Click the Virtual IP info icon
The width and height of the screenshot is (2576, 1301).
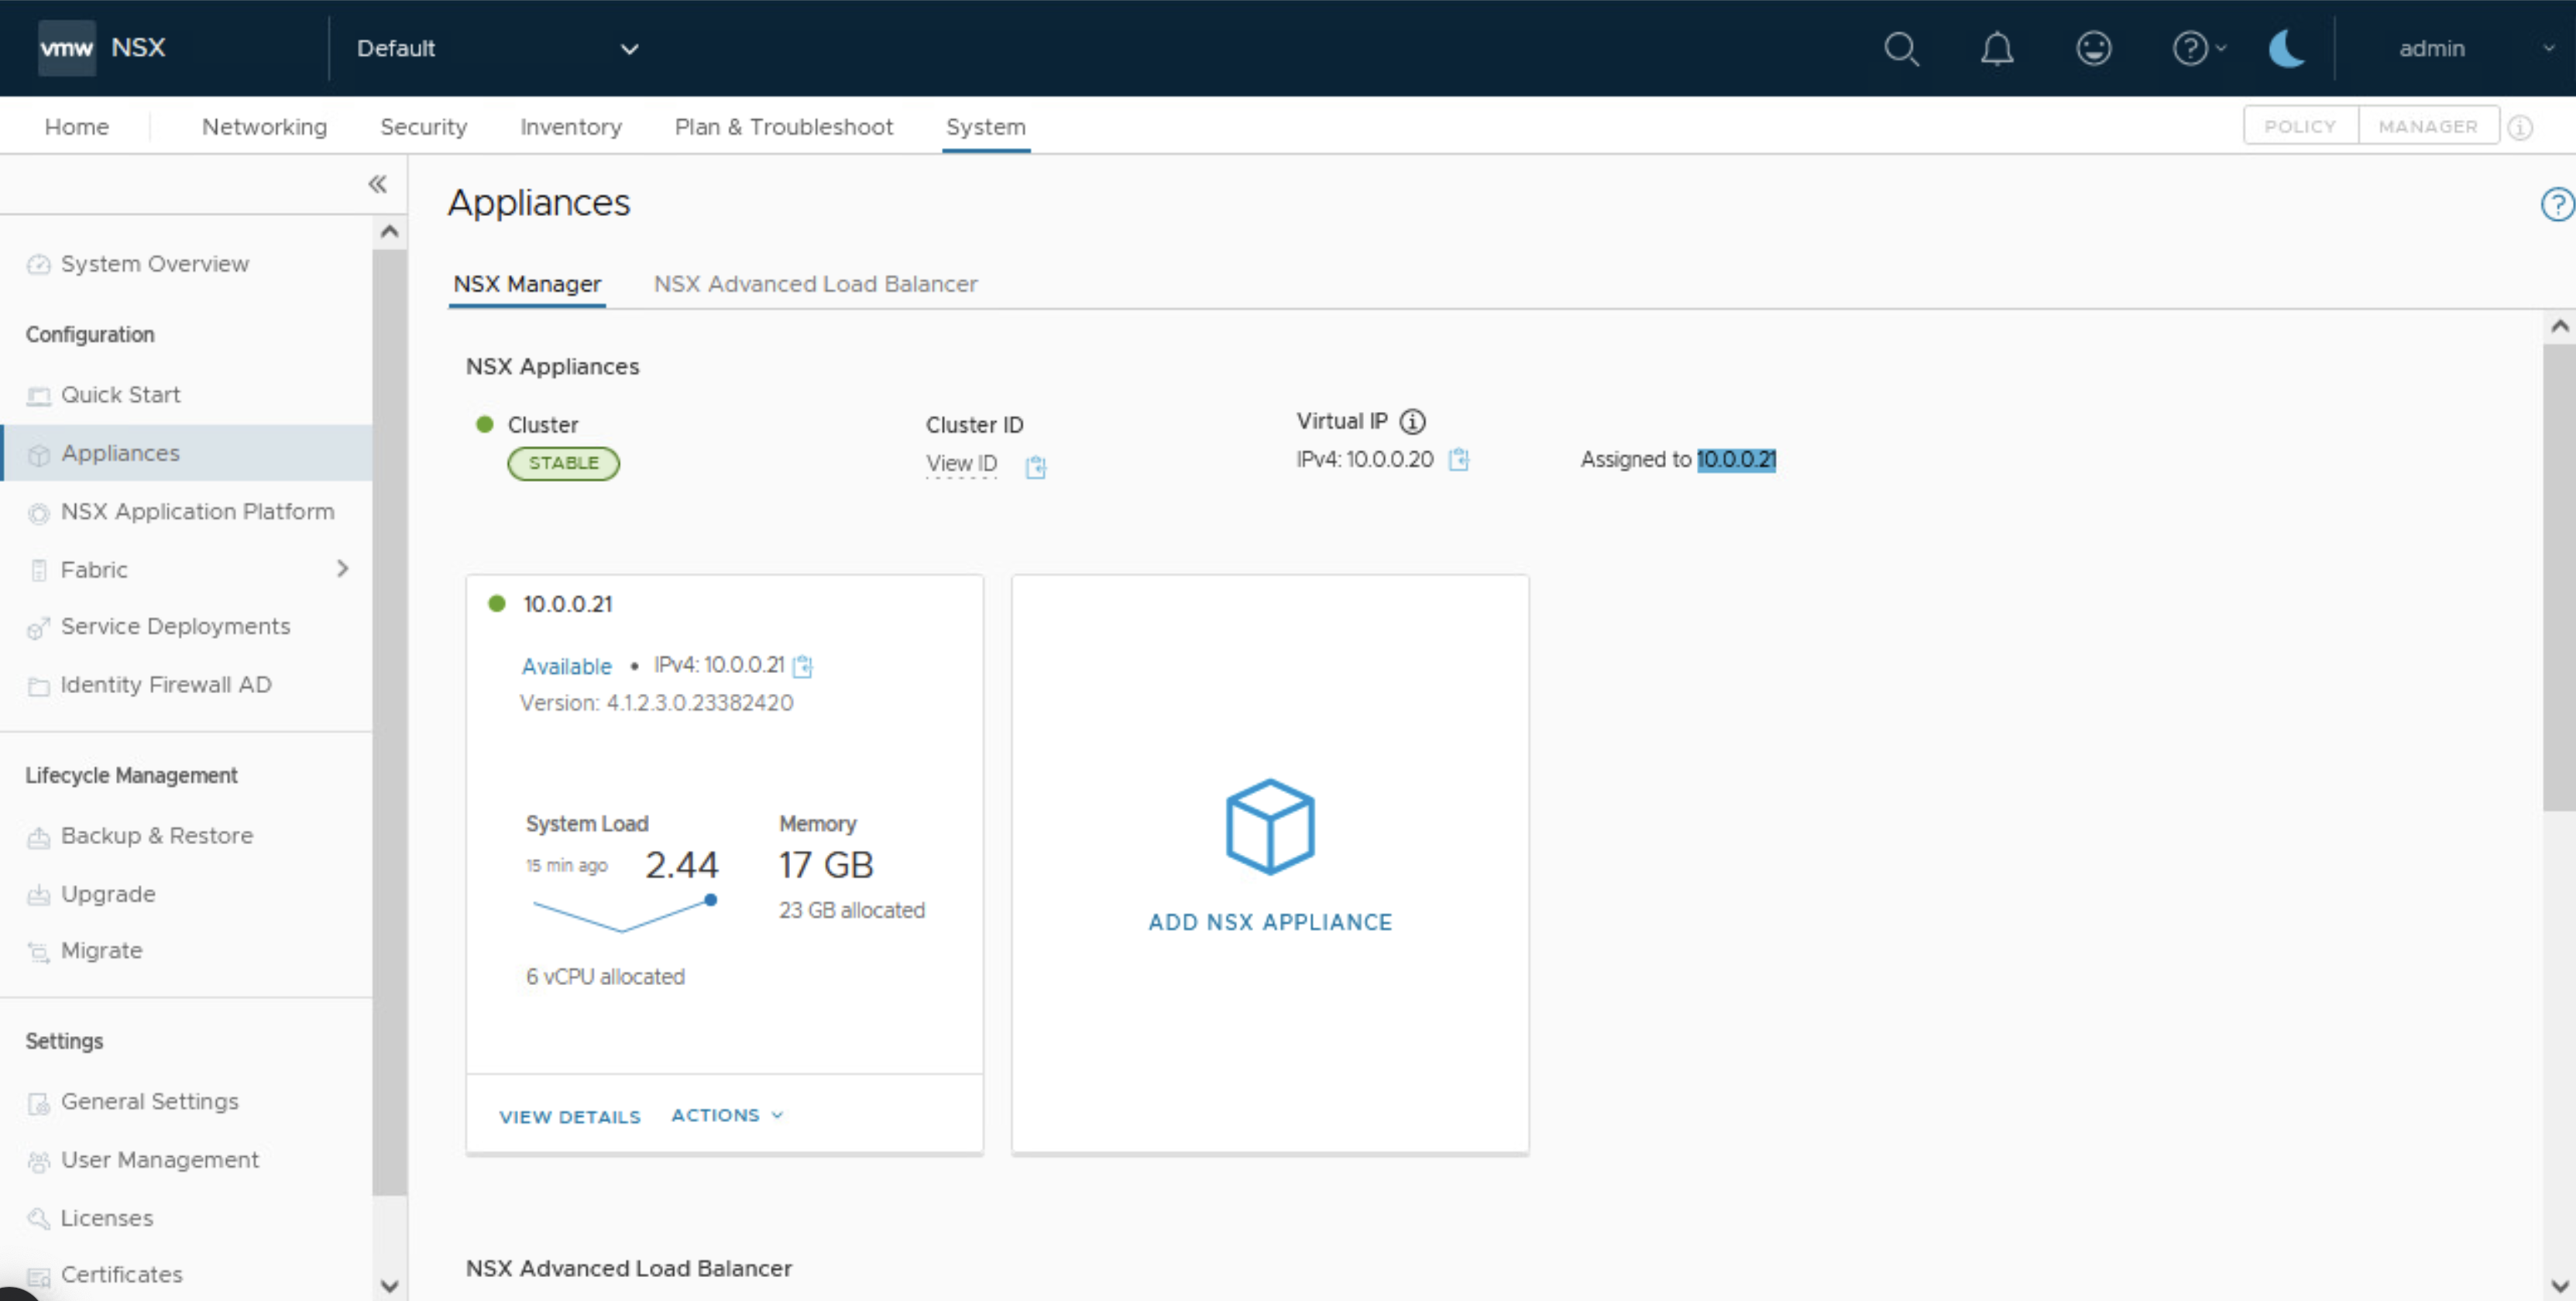pos(1412,422)
